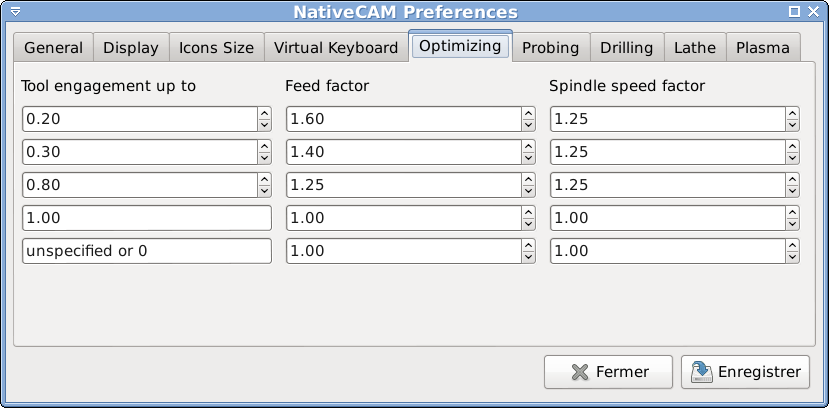Click the Fermer close X icon
The width and height of the screenshot is (829, 408).
coord(580,372)
